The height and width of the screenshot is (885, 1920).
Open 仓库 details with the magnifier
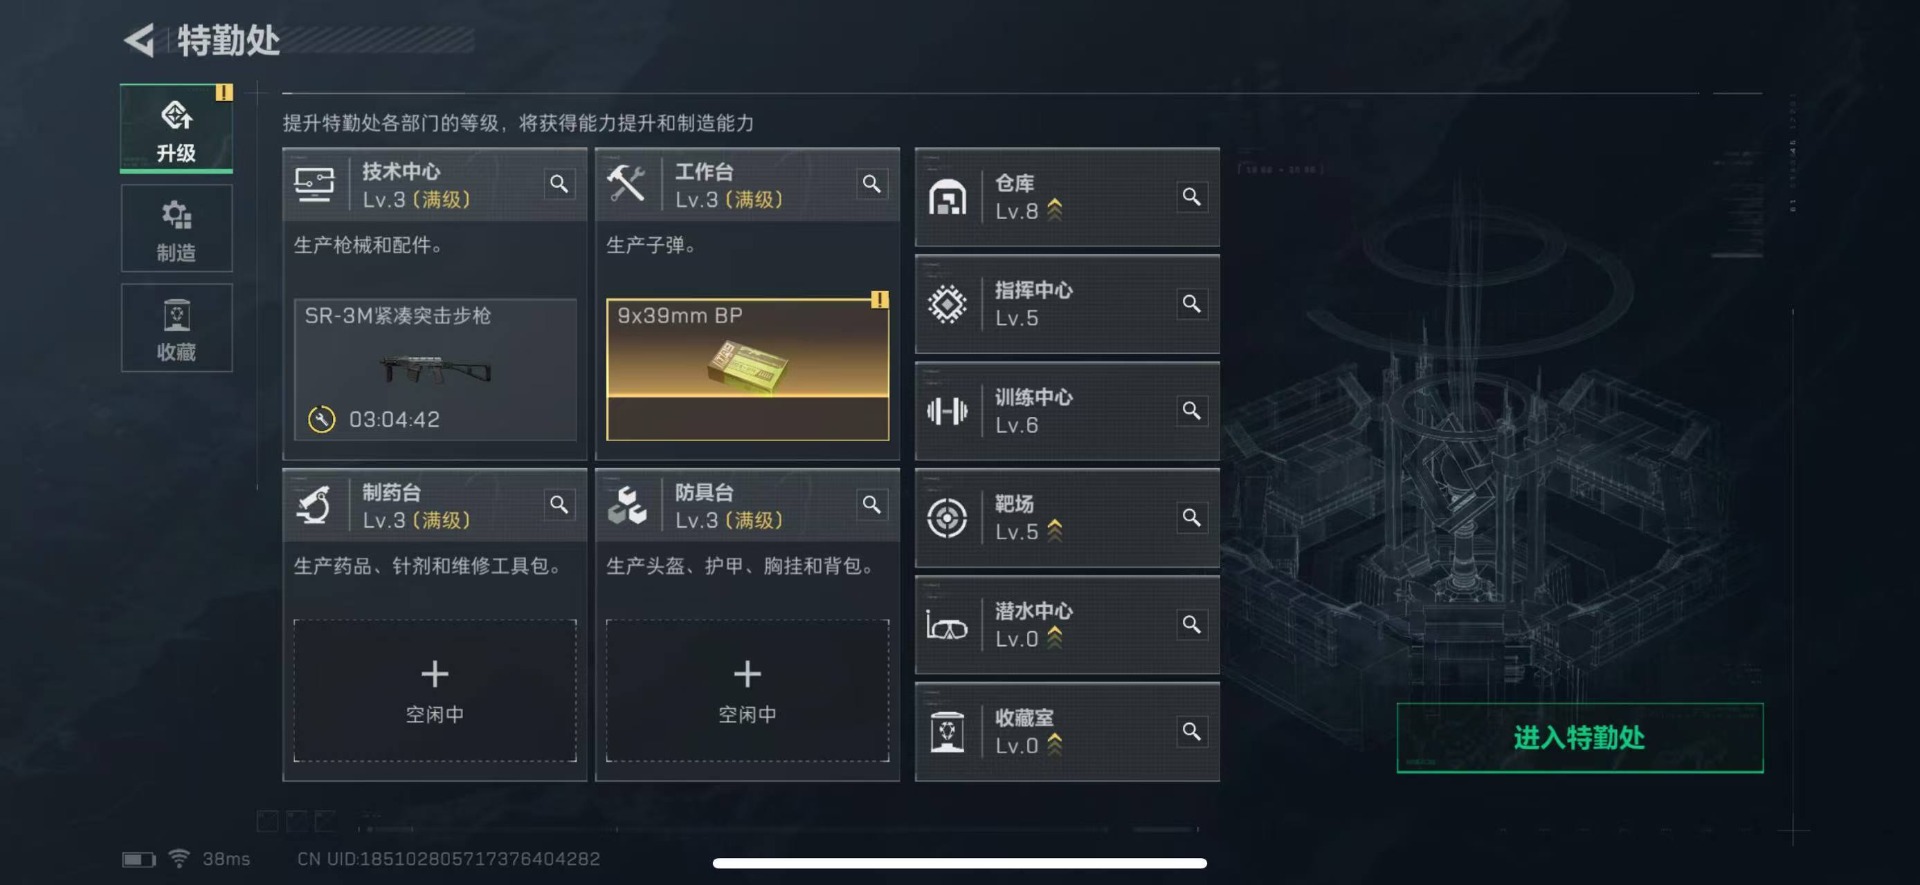click(1191, 197)
